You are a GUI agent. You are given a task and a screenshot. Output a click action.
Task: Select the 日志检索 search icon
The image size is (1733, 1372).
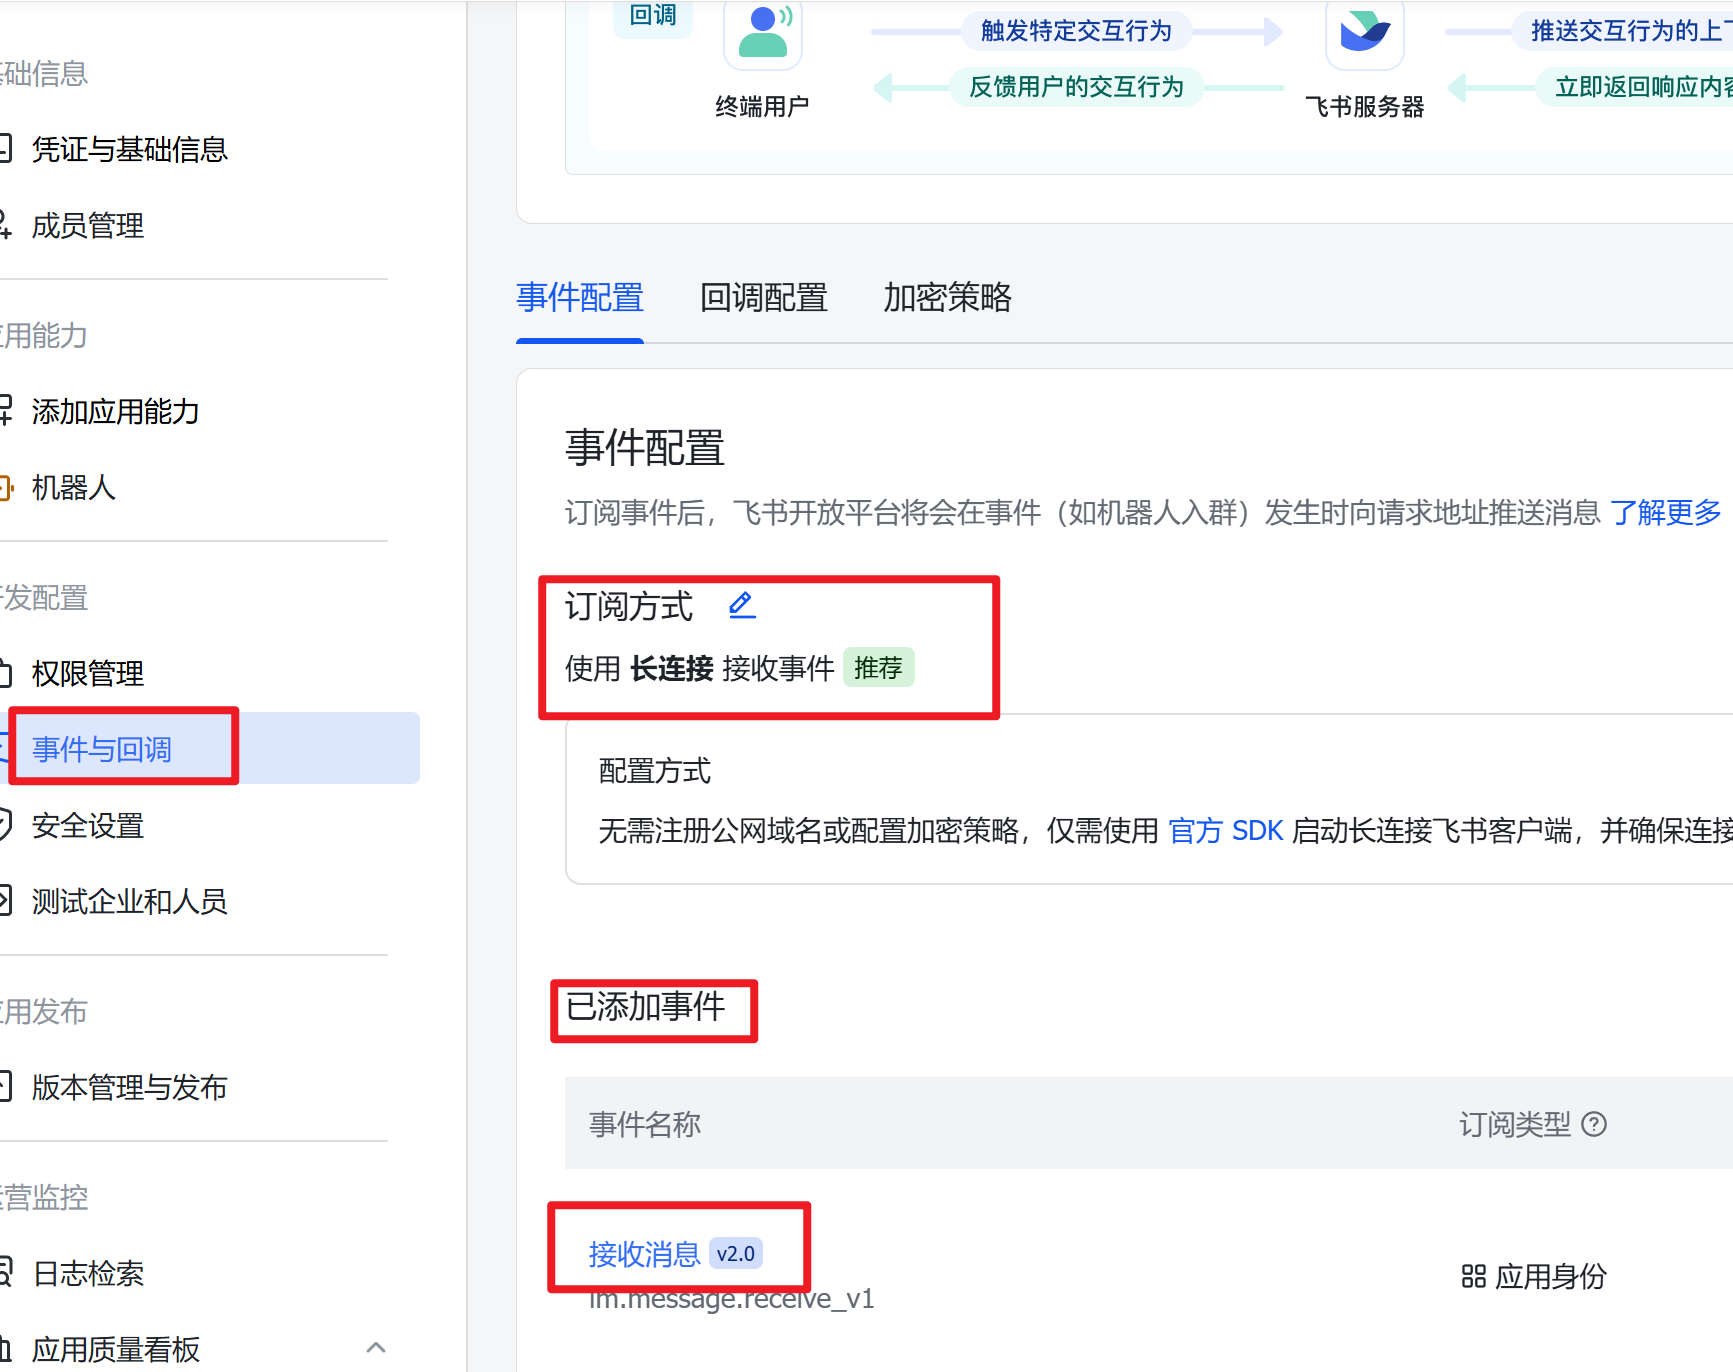[x=5, y=1273]
